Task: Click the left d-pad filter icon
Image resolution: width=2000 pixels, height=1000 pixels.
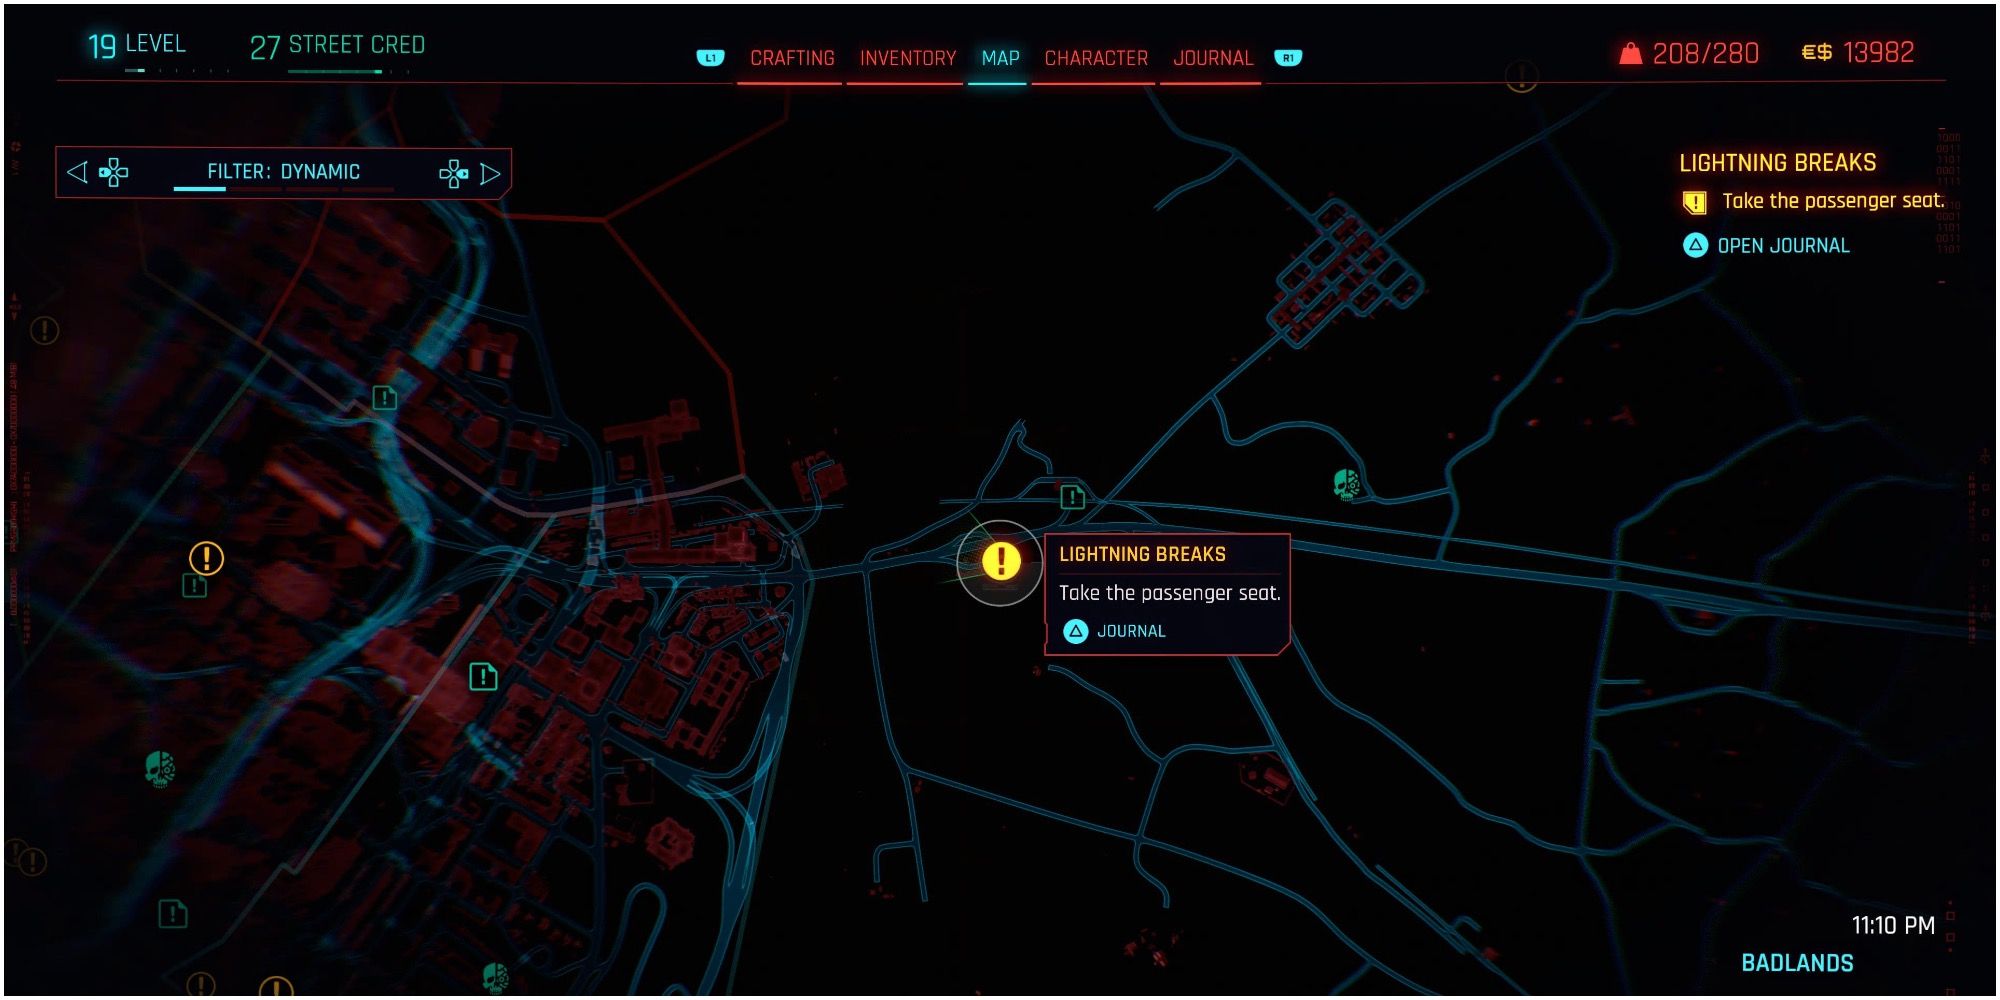Action: click(113, 172)
